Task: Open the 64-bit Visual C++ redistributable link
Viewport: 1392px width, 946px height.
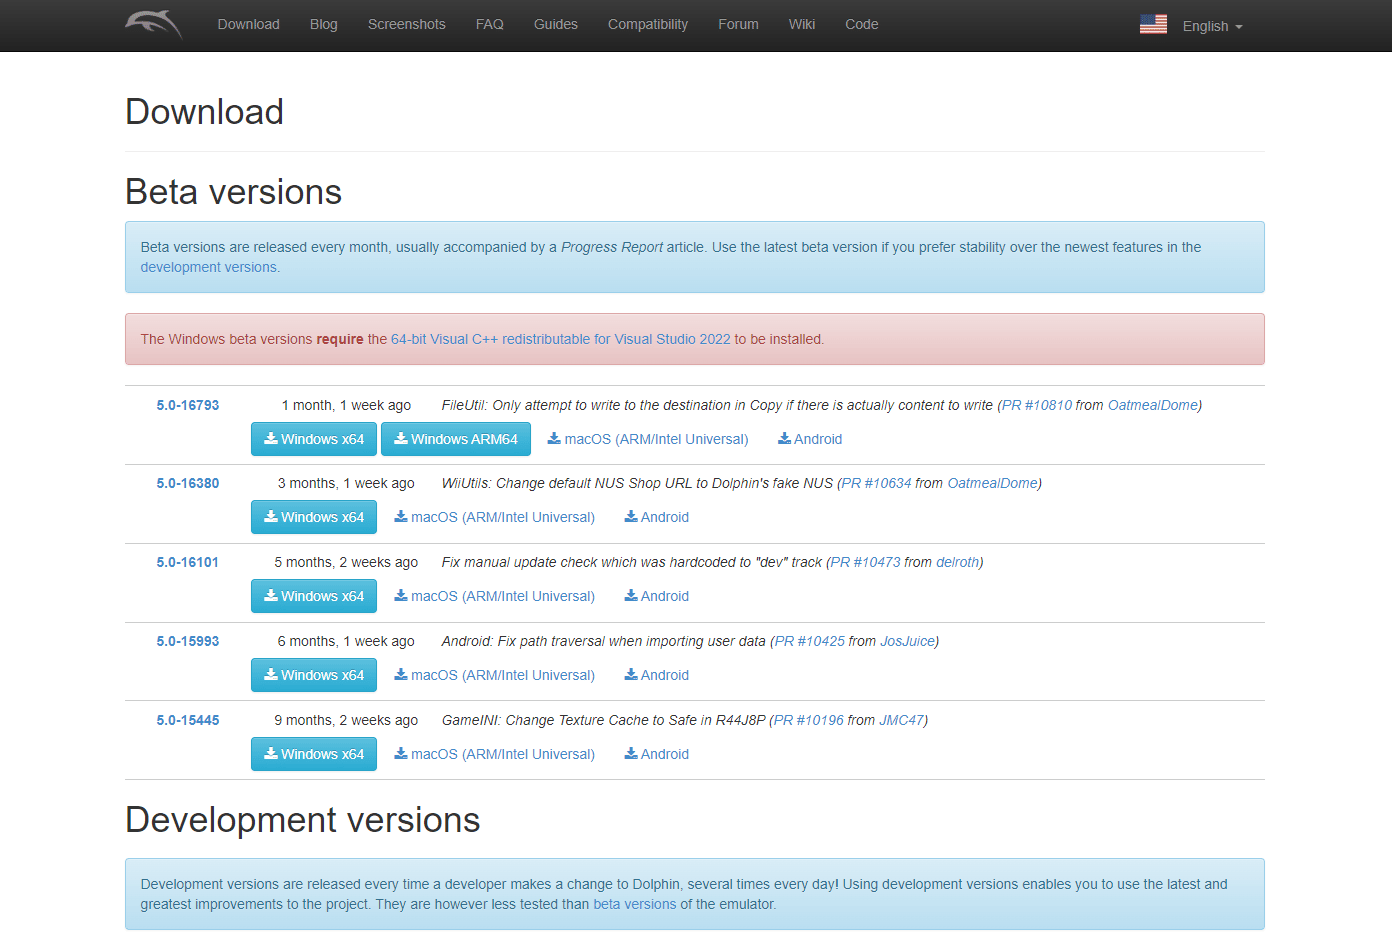Action: click(561, 339)
